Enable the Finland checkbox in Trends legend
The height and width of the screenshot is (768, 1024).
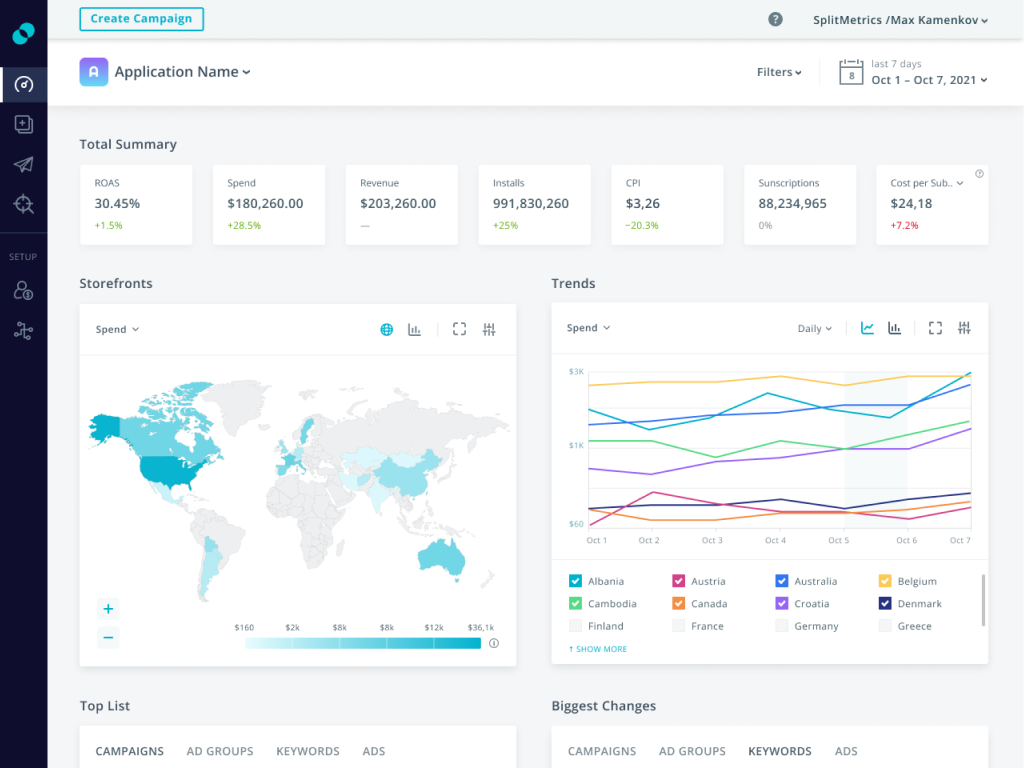pyautogui.click(x=575, y=625)
